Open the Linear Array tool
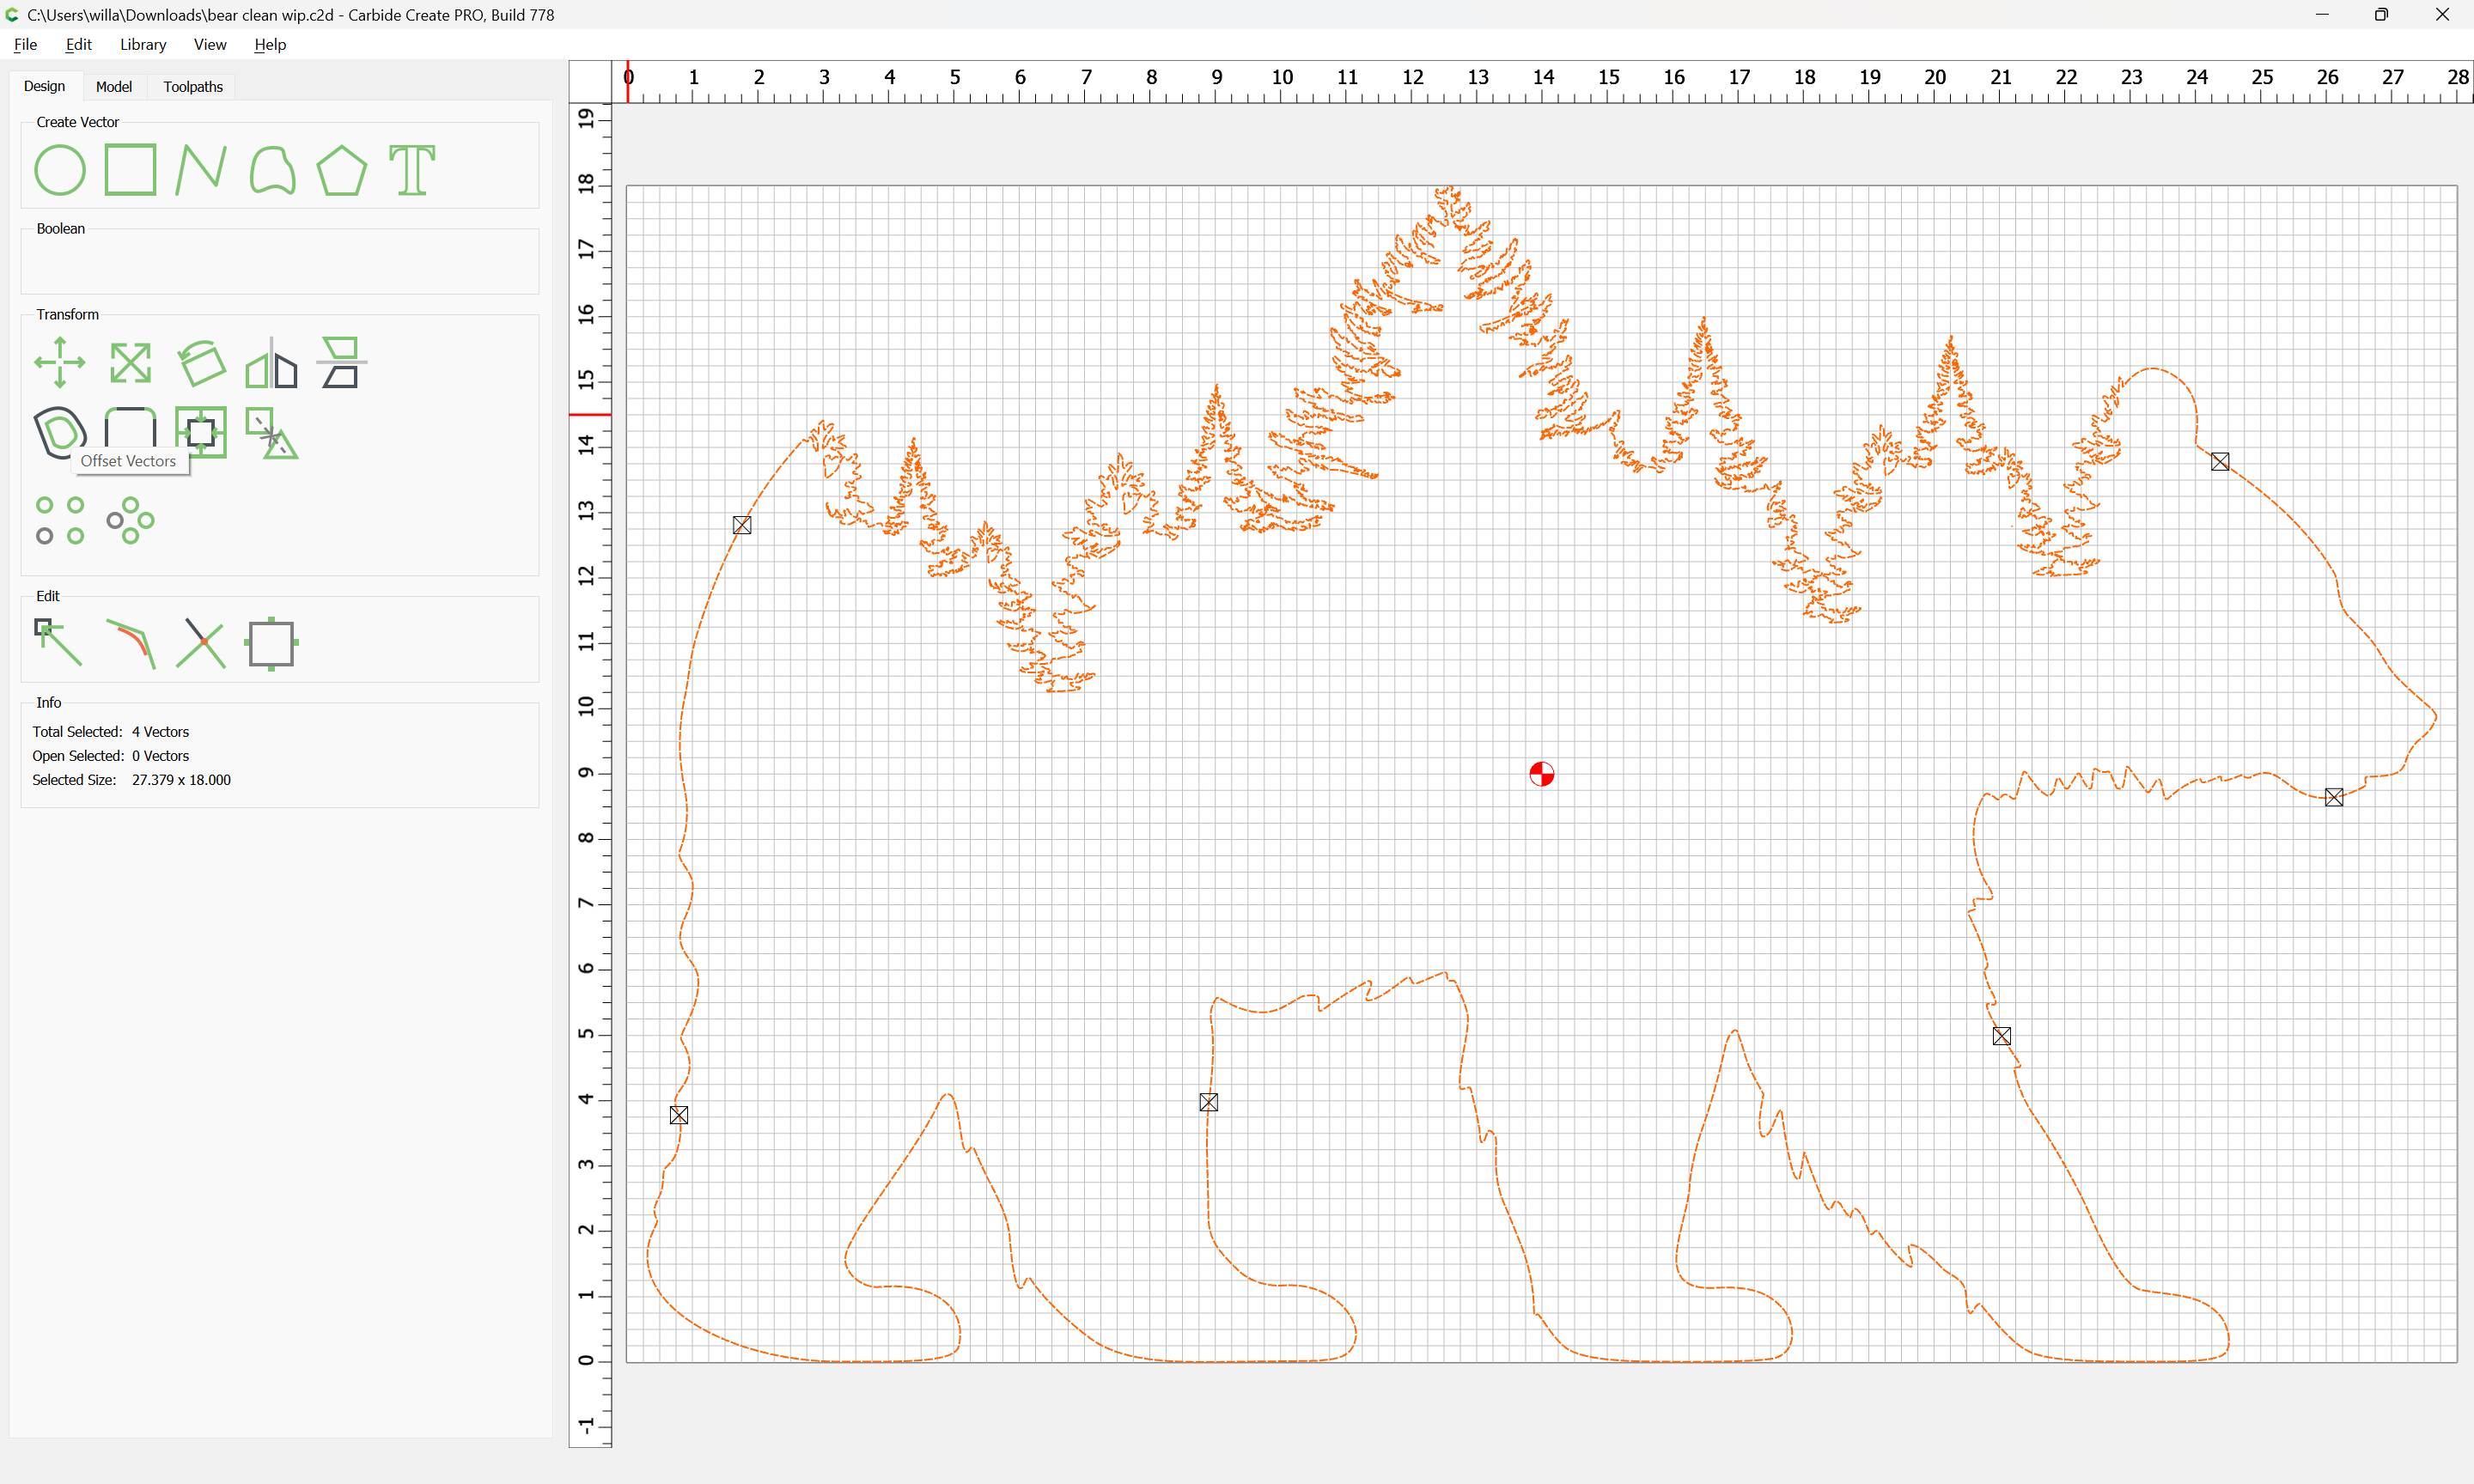This screenshot has height=1484, width=2474. [60, 520]
